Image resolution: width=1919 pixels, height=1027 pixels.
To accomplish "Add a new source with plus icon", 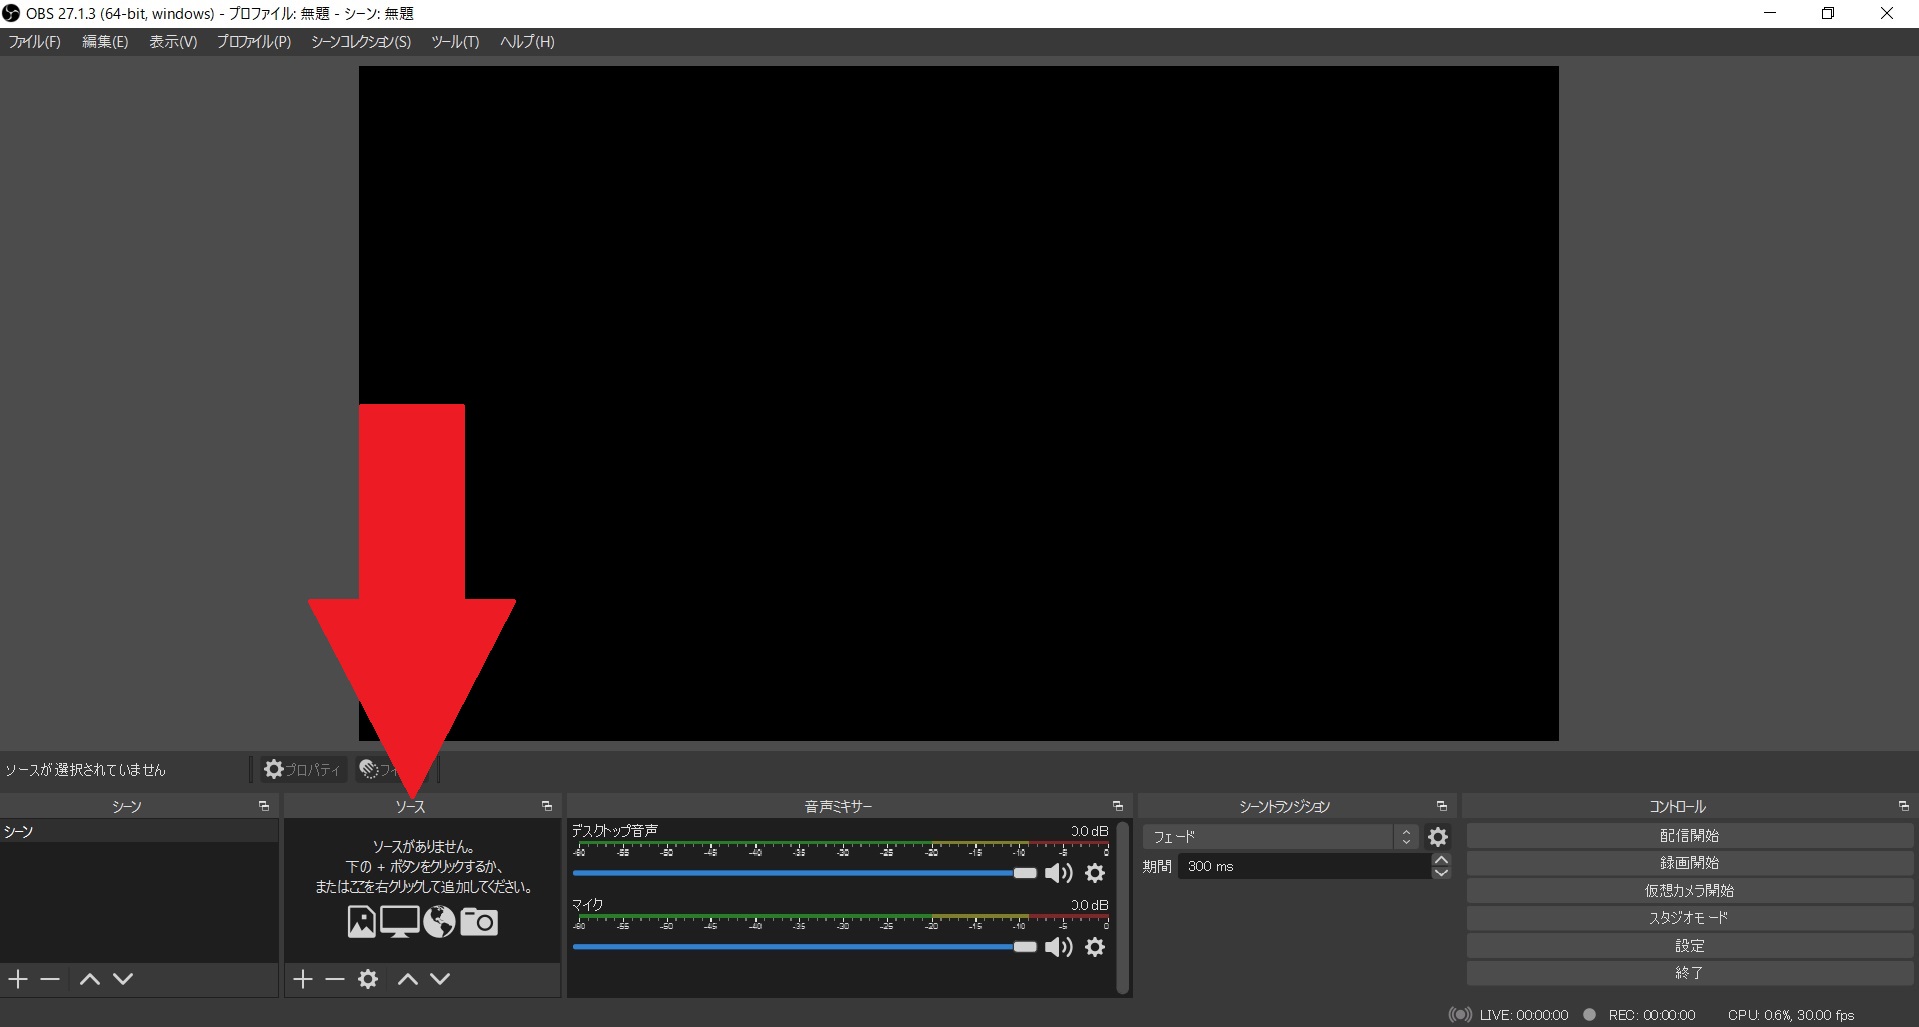I will coord(303,979).
